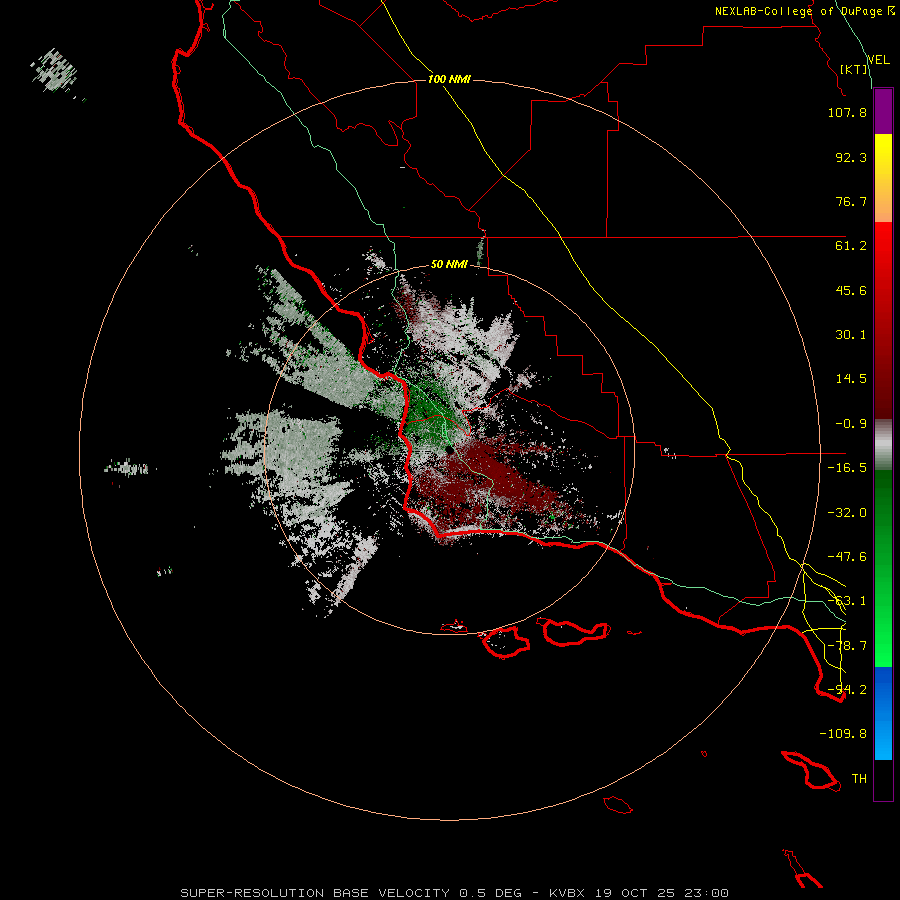
Task: Select the -47.6 scale value
Action: (847, 557)
